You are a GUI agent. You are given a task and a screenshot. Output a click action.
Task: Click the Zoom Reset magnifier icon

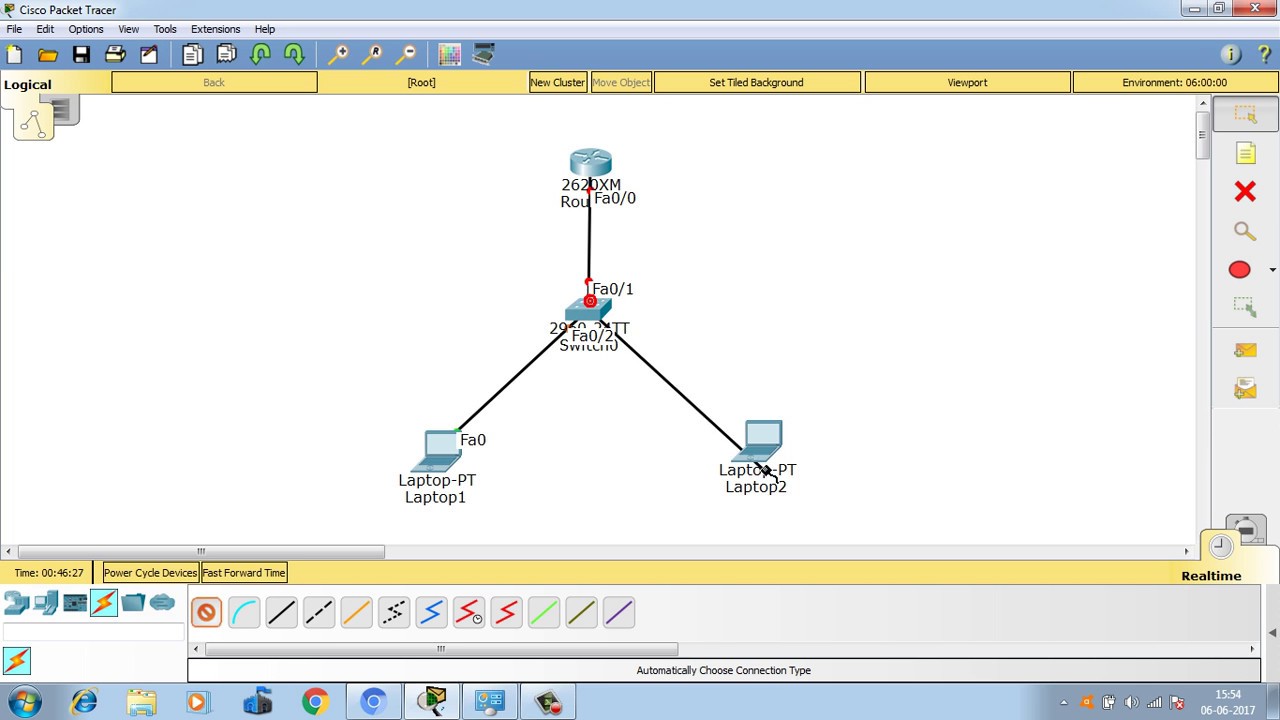coord(372,55)
